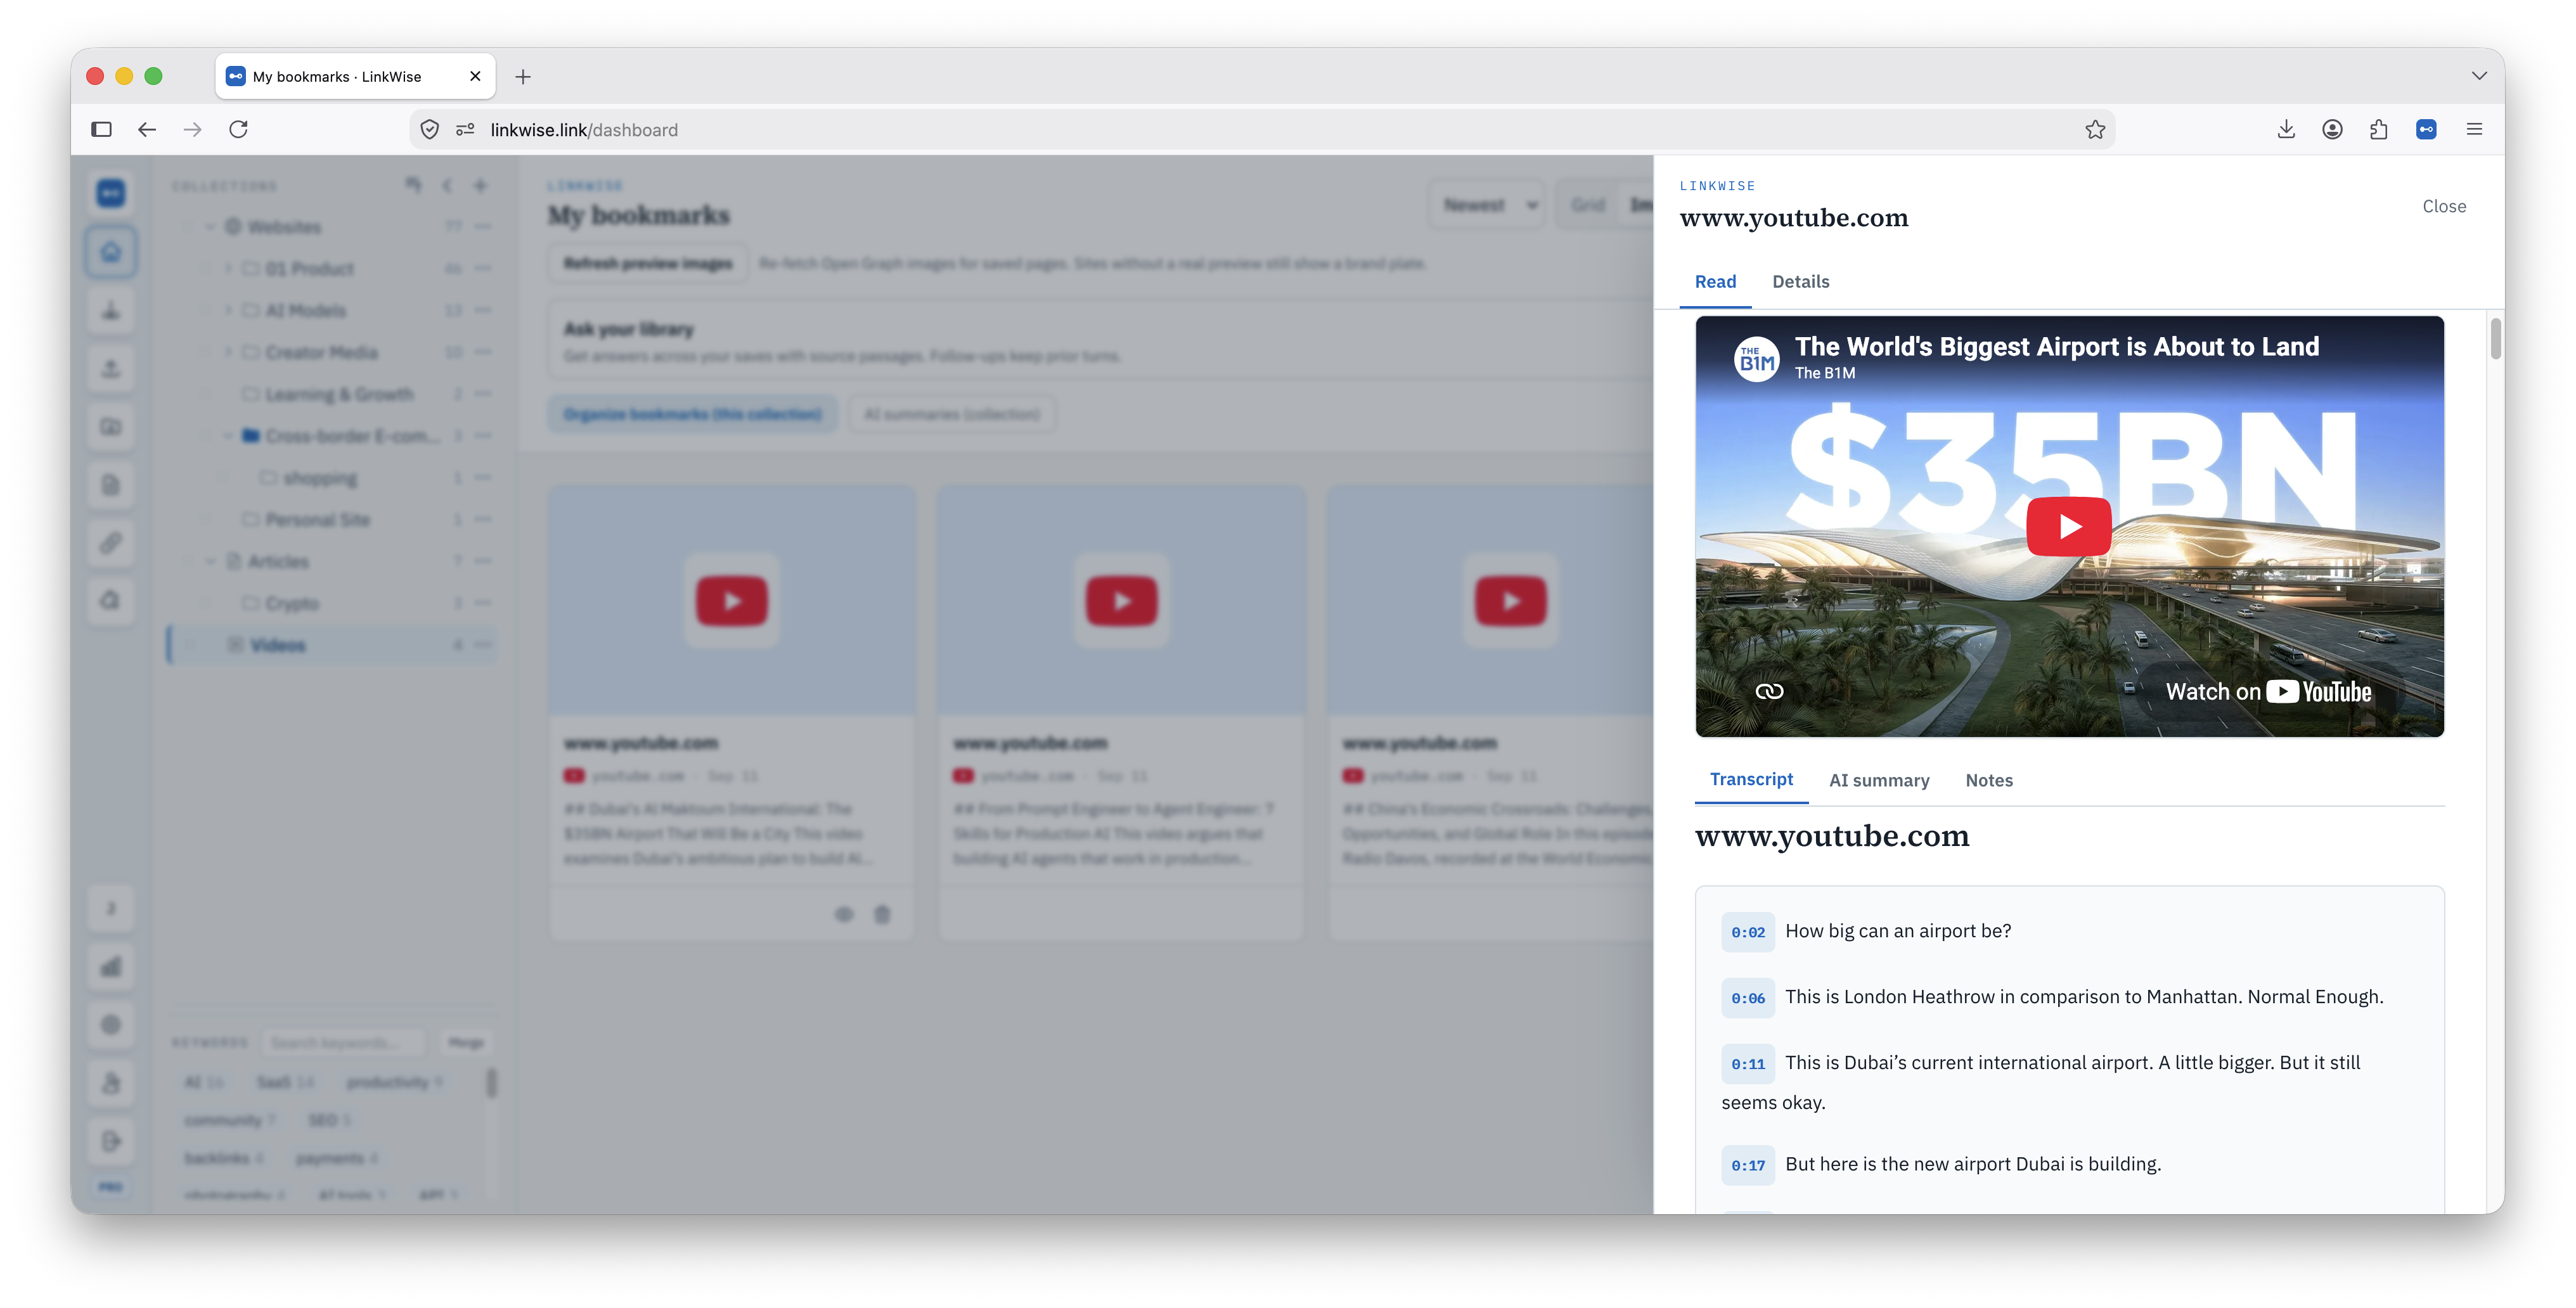Click the YouTube icon on the third bookmark card
Viewport: 2576px width, 1308px height.
[1510, 601]
